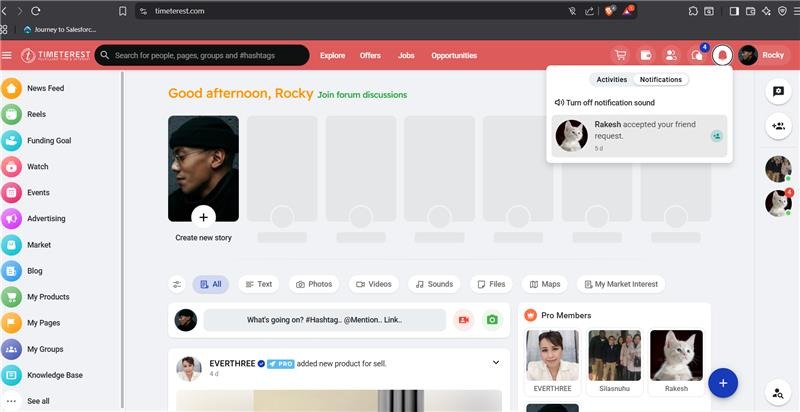Image resolution: width=800 pixels, height=412 pixels.
Task: Select the All feed filter
Action: click(x=211, y=284)
